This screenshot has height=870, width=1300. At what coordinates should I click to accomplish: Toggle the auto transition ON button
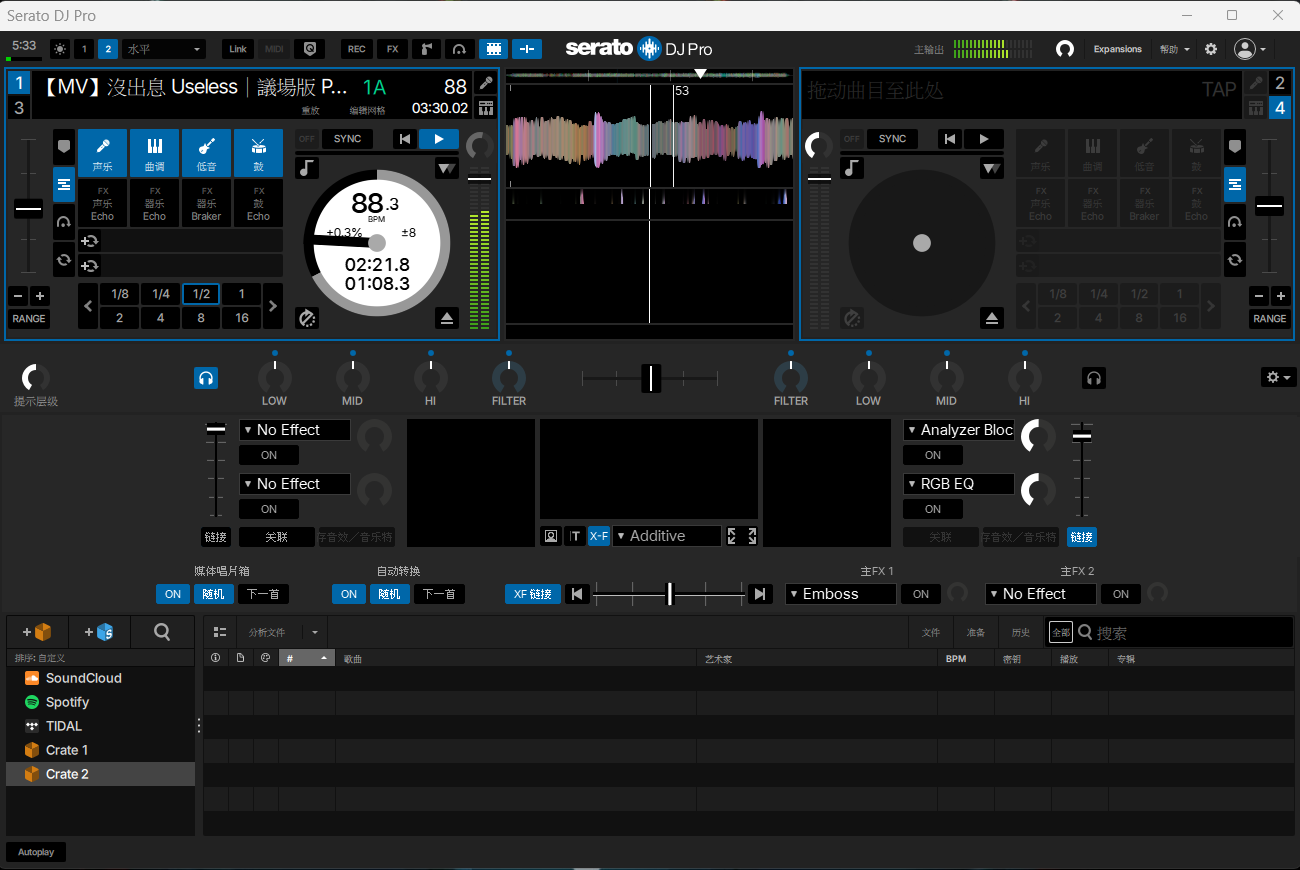(x=348, y=594)
